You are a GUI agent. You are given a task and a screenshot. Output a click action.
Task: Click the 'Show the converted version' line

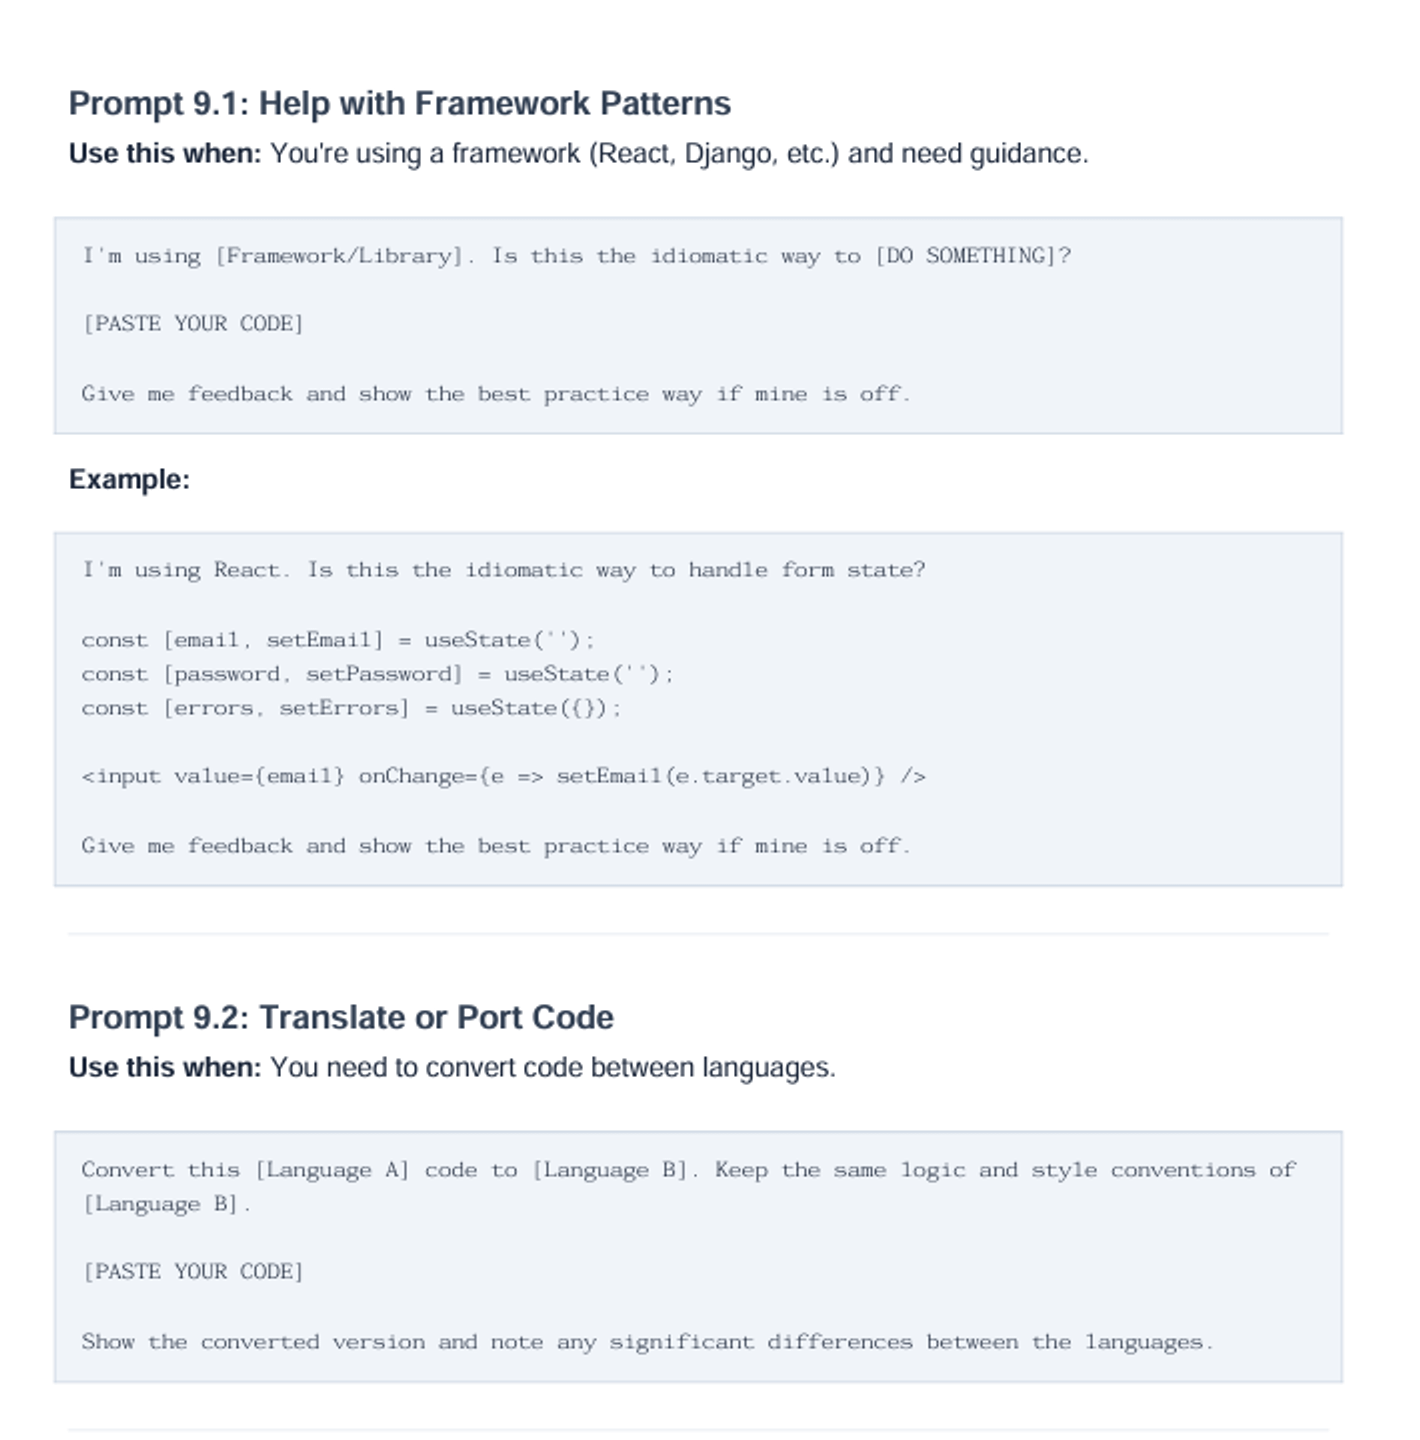click(x=648, y=1342)
